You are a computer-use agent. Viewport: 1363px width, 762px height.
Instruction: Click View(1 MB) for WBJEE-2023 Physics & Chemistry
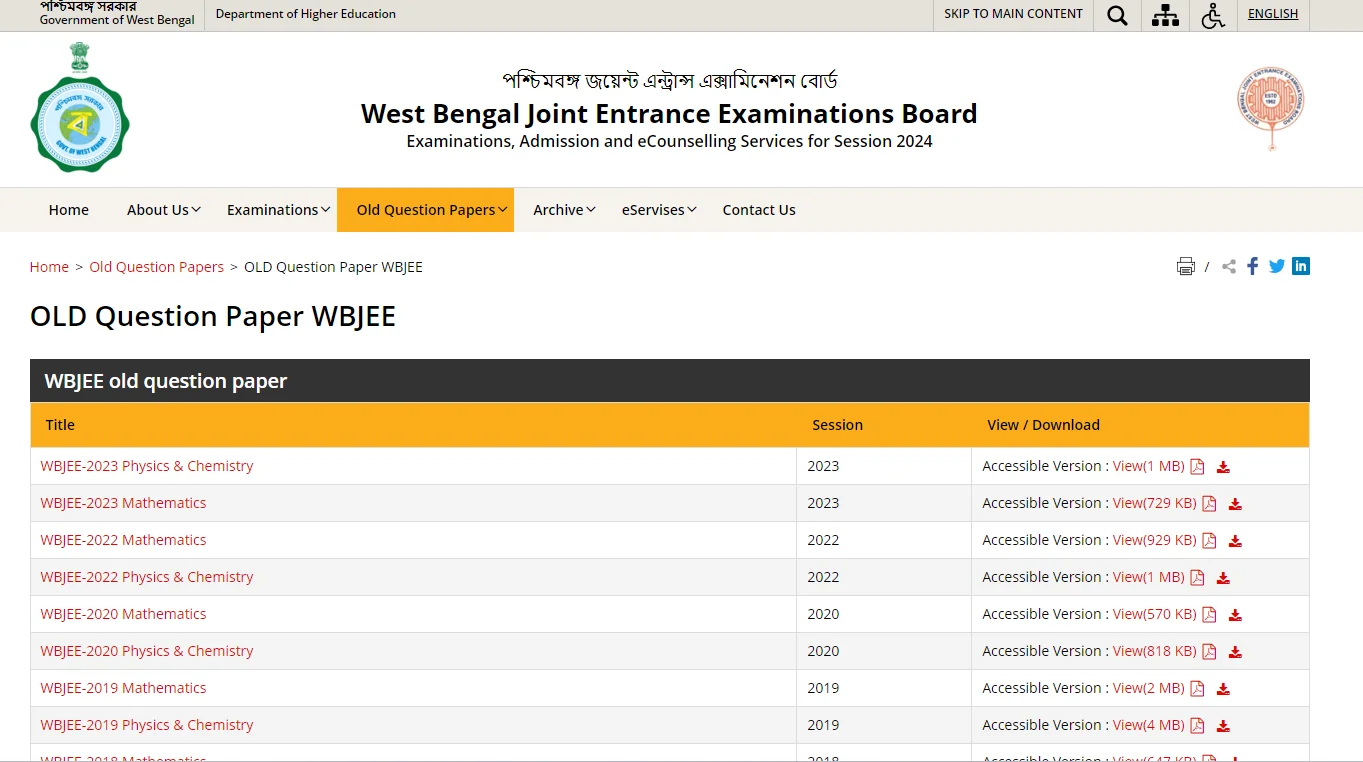(x=1149, y=466)
